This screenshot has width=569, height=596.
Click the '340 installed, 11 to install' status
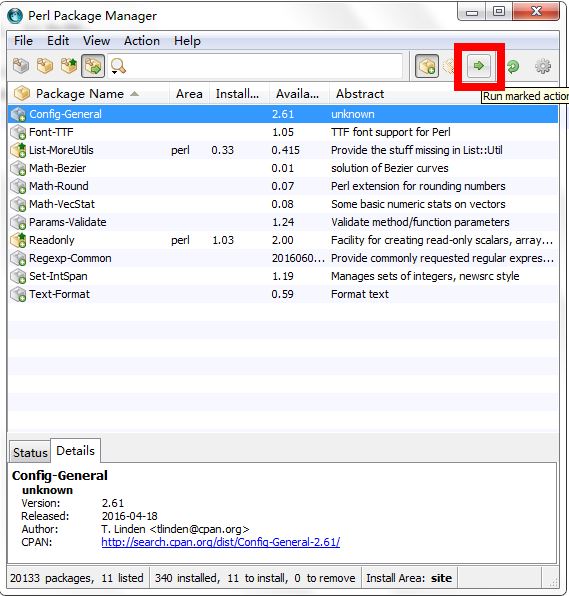tap(255, 578)
